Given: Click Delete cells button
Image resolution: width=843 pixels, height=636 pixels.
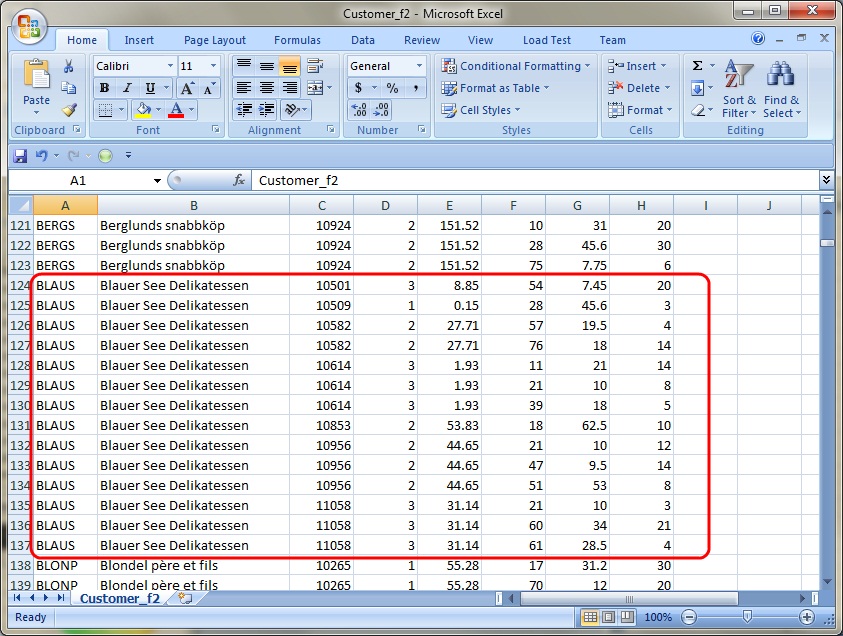Looking at the screenshot, I should point(639,88).
